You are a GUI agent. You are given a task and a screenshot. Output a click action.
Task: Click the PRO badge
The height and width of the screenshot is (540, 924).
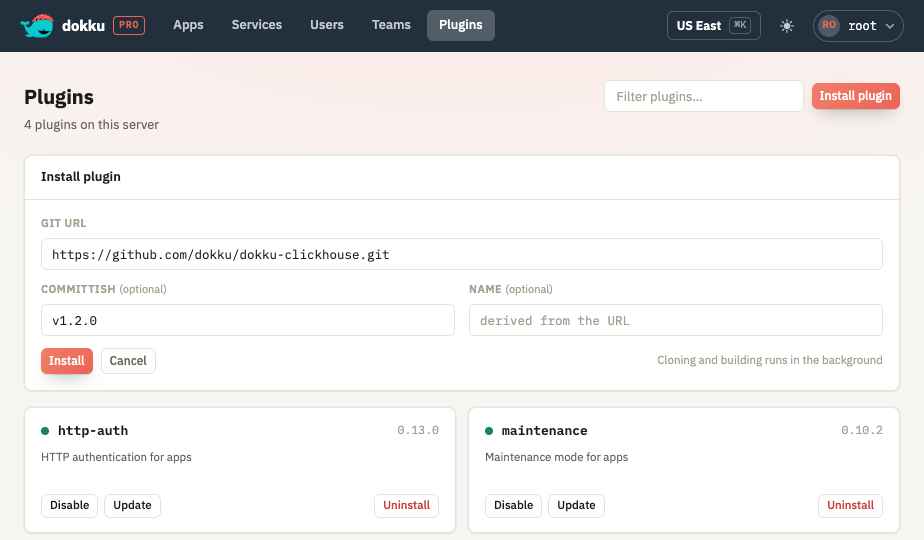coord(129,25)
